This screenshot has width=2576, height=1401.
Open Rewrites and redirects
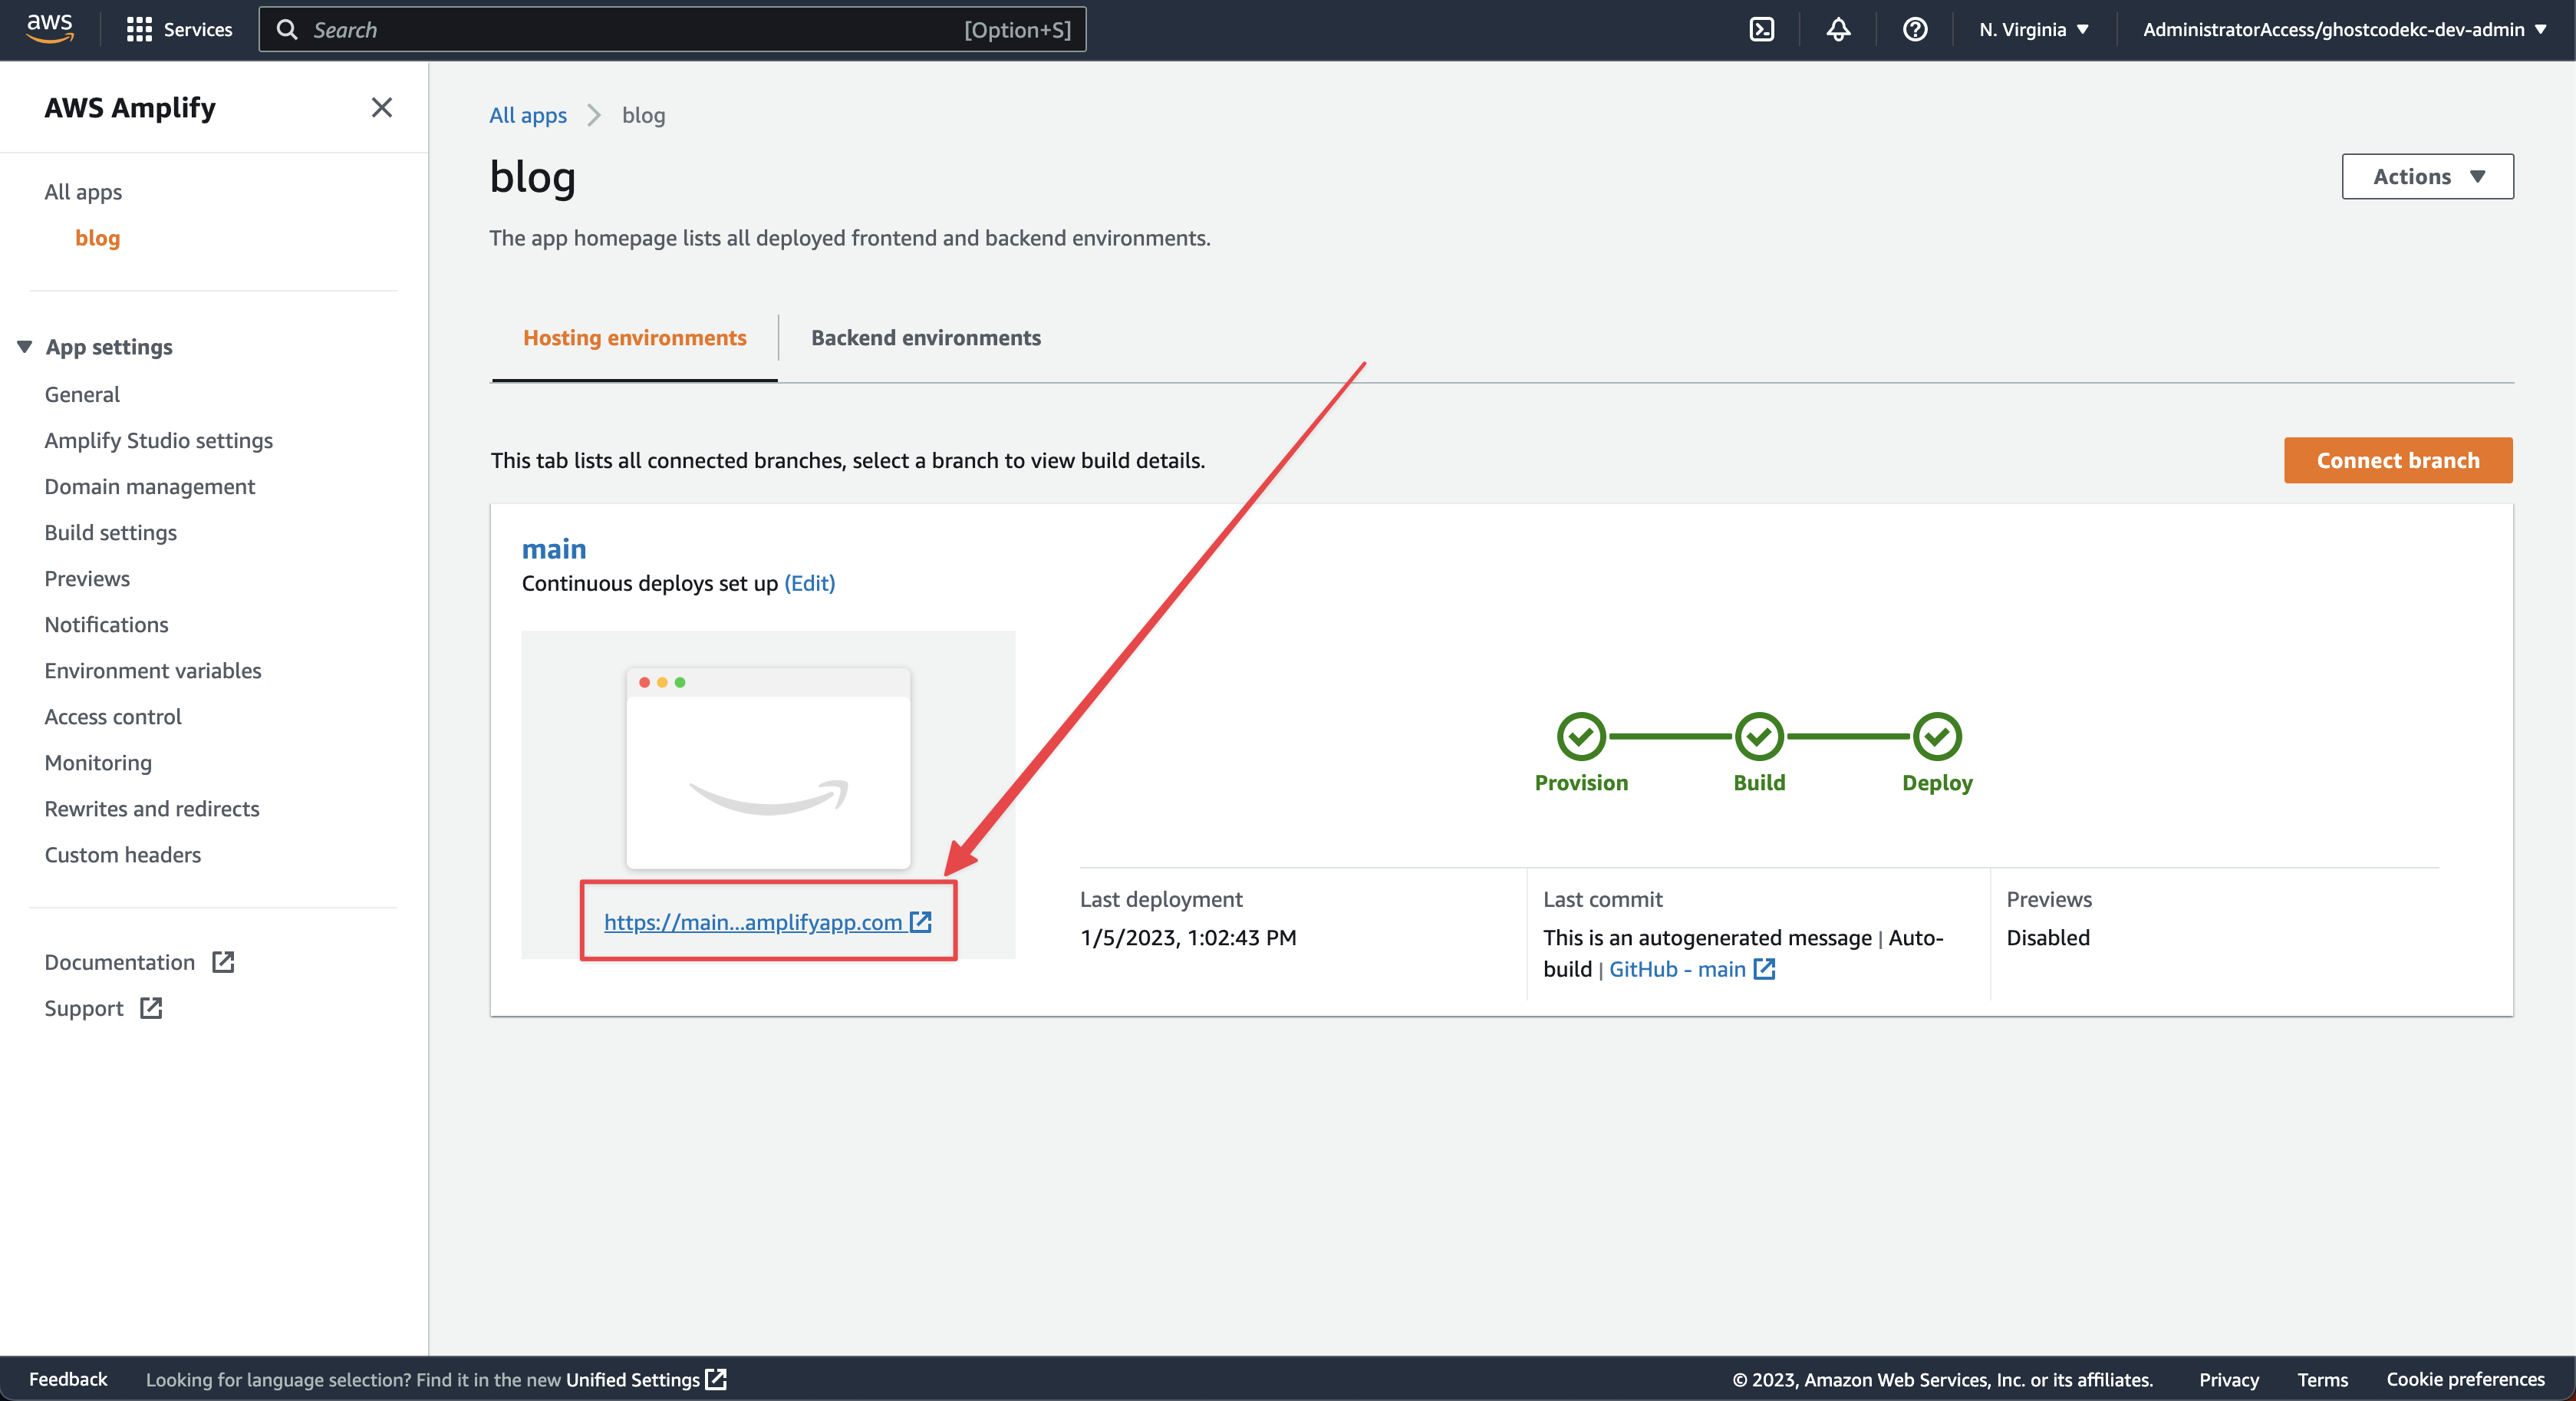coord(152,808)
